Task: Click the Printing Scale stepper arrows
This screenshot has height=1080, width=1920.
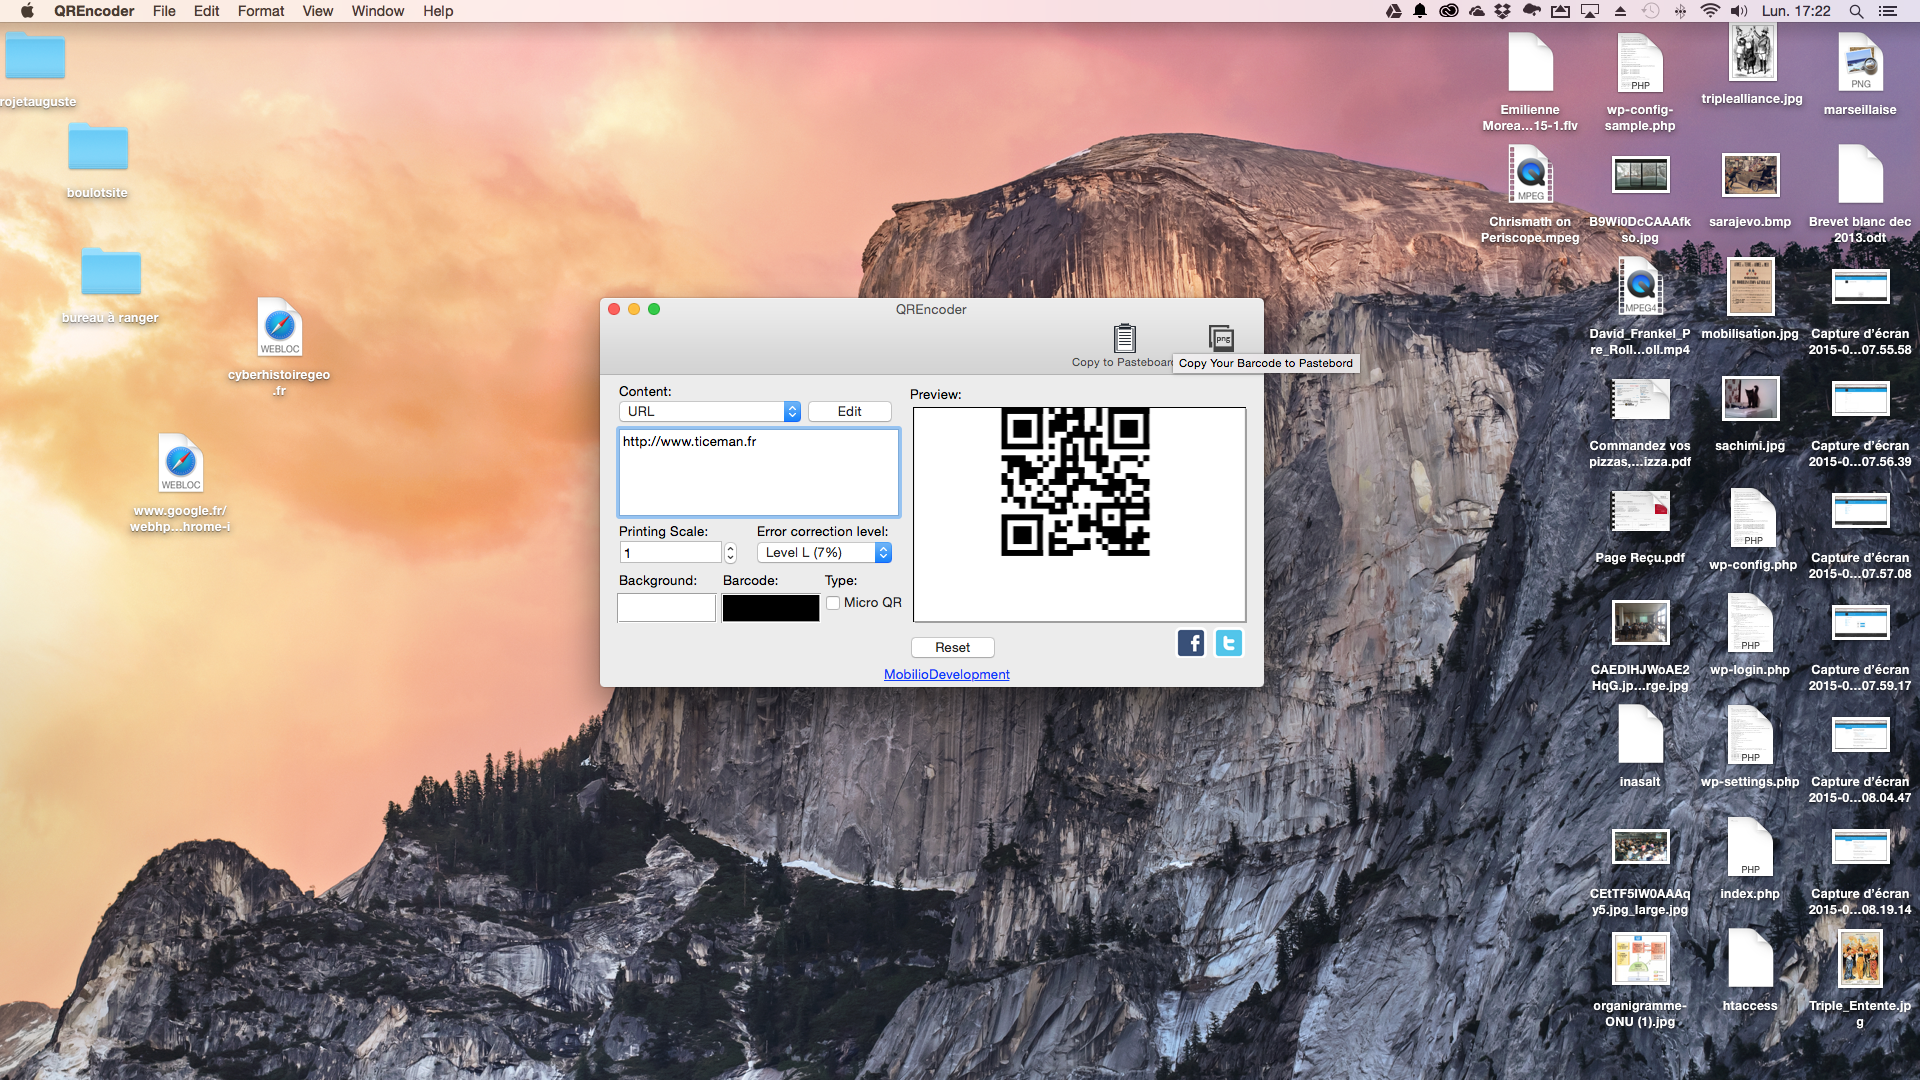Action: click(730, 553)
